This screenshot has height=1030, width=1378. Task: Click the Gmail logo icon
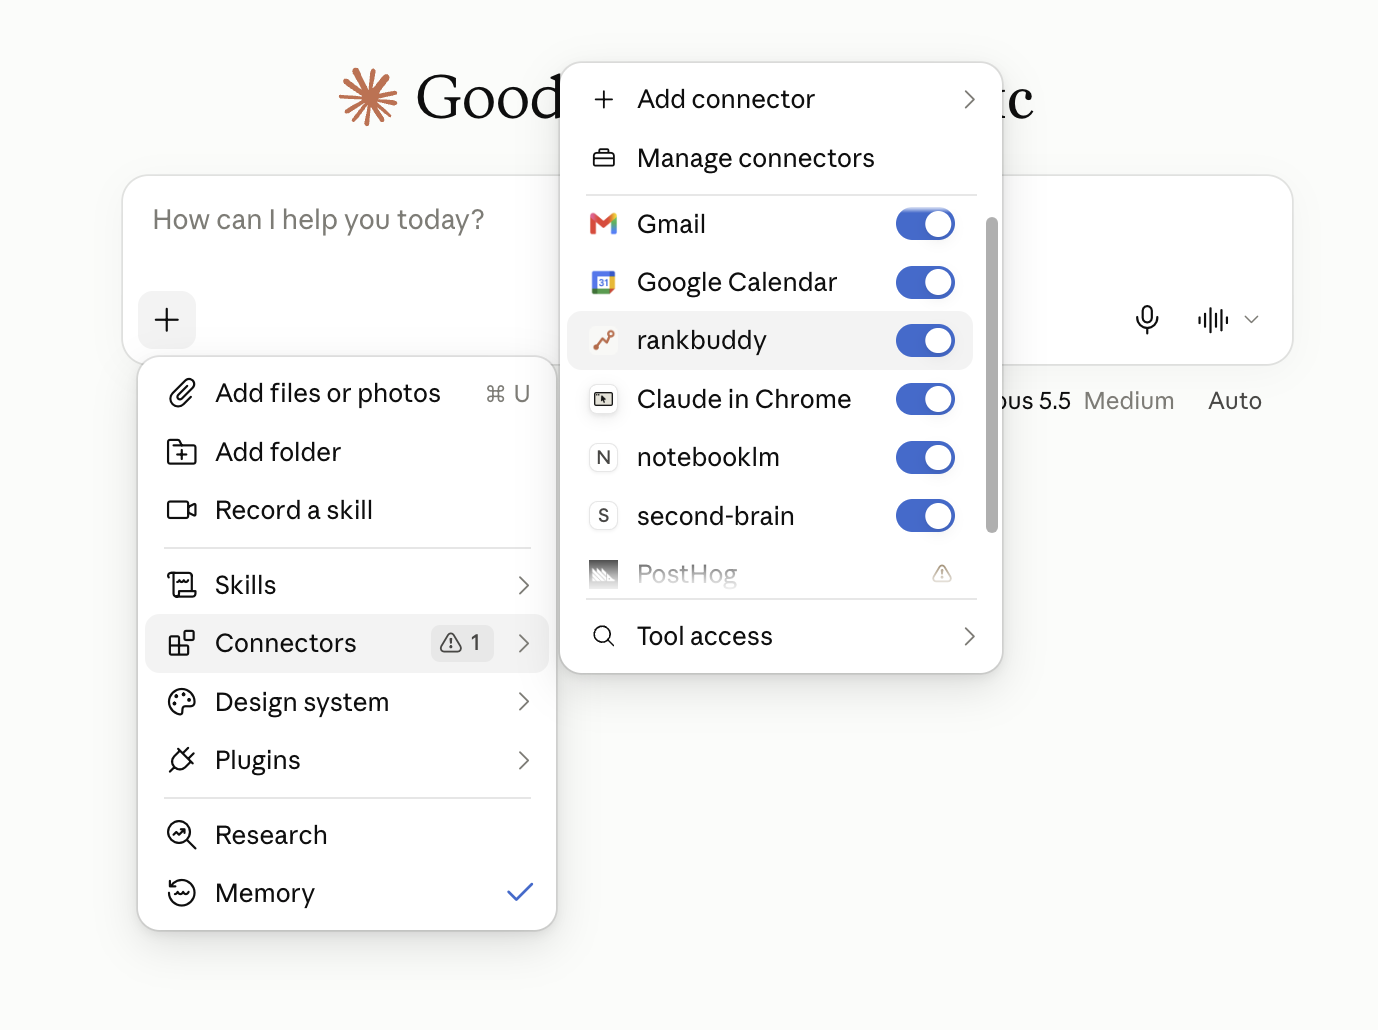pyautogui.click(x=604, y=224)
